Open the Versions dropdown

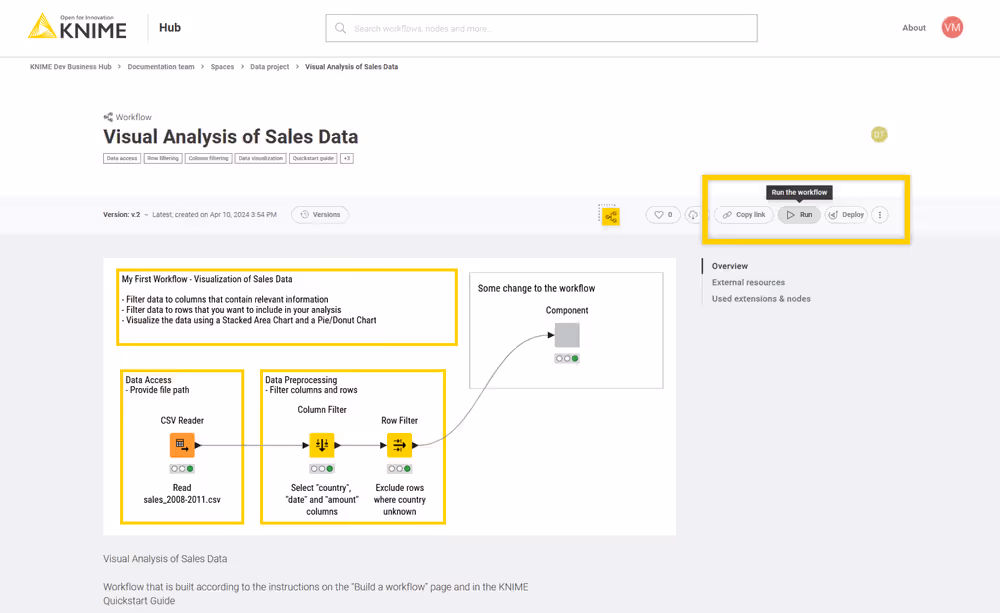click(x=319, y=214)
